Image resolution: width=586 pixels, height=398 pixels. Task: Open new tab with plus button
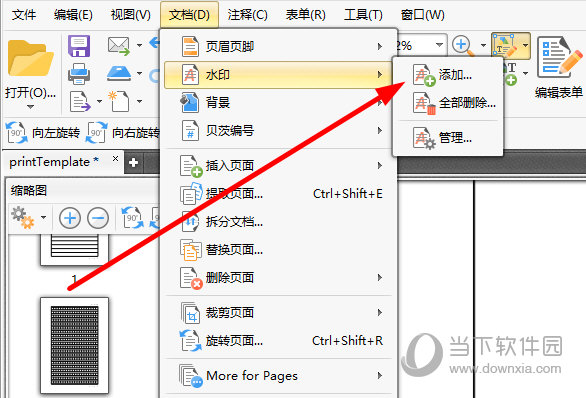point(133,163)
